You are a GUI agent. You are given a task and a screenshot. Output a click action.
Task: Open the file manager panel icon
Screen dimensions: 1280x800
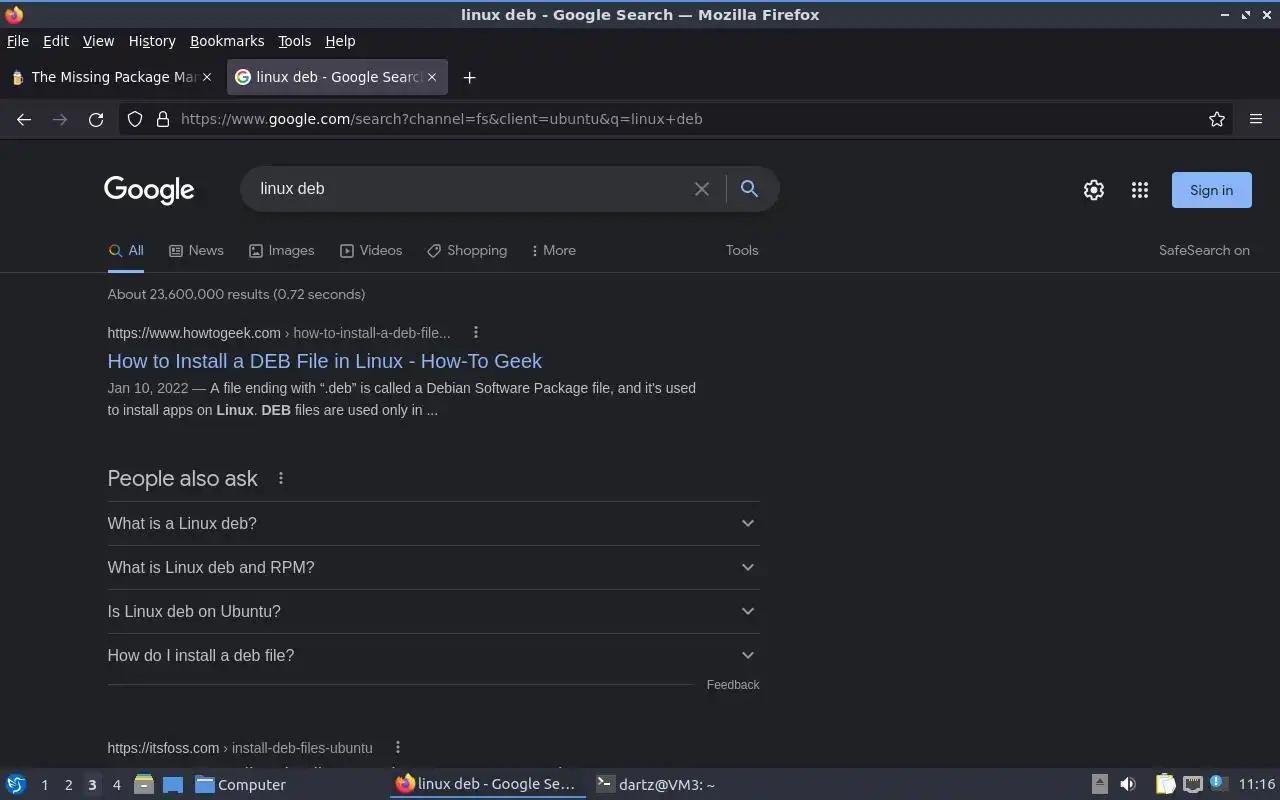pyautogui.click(x=143, y=784)
